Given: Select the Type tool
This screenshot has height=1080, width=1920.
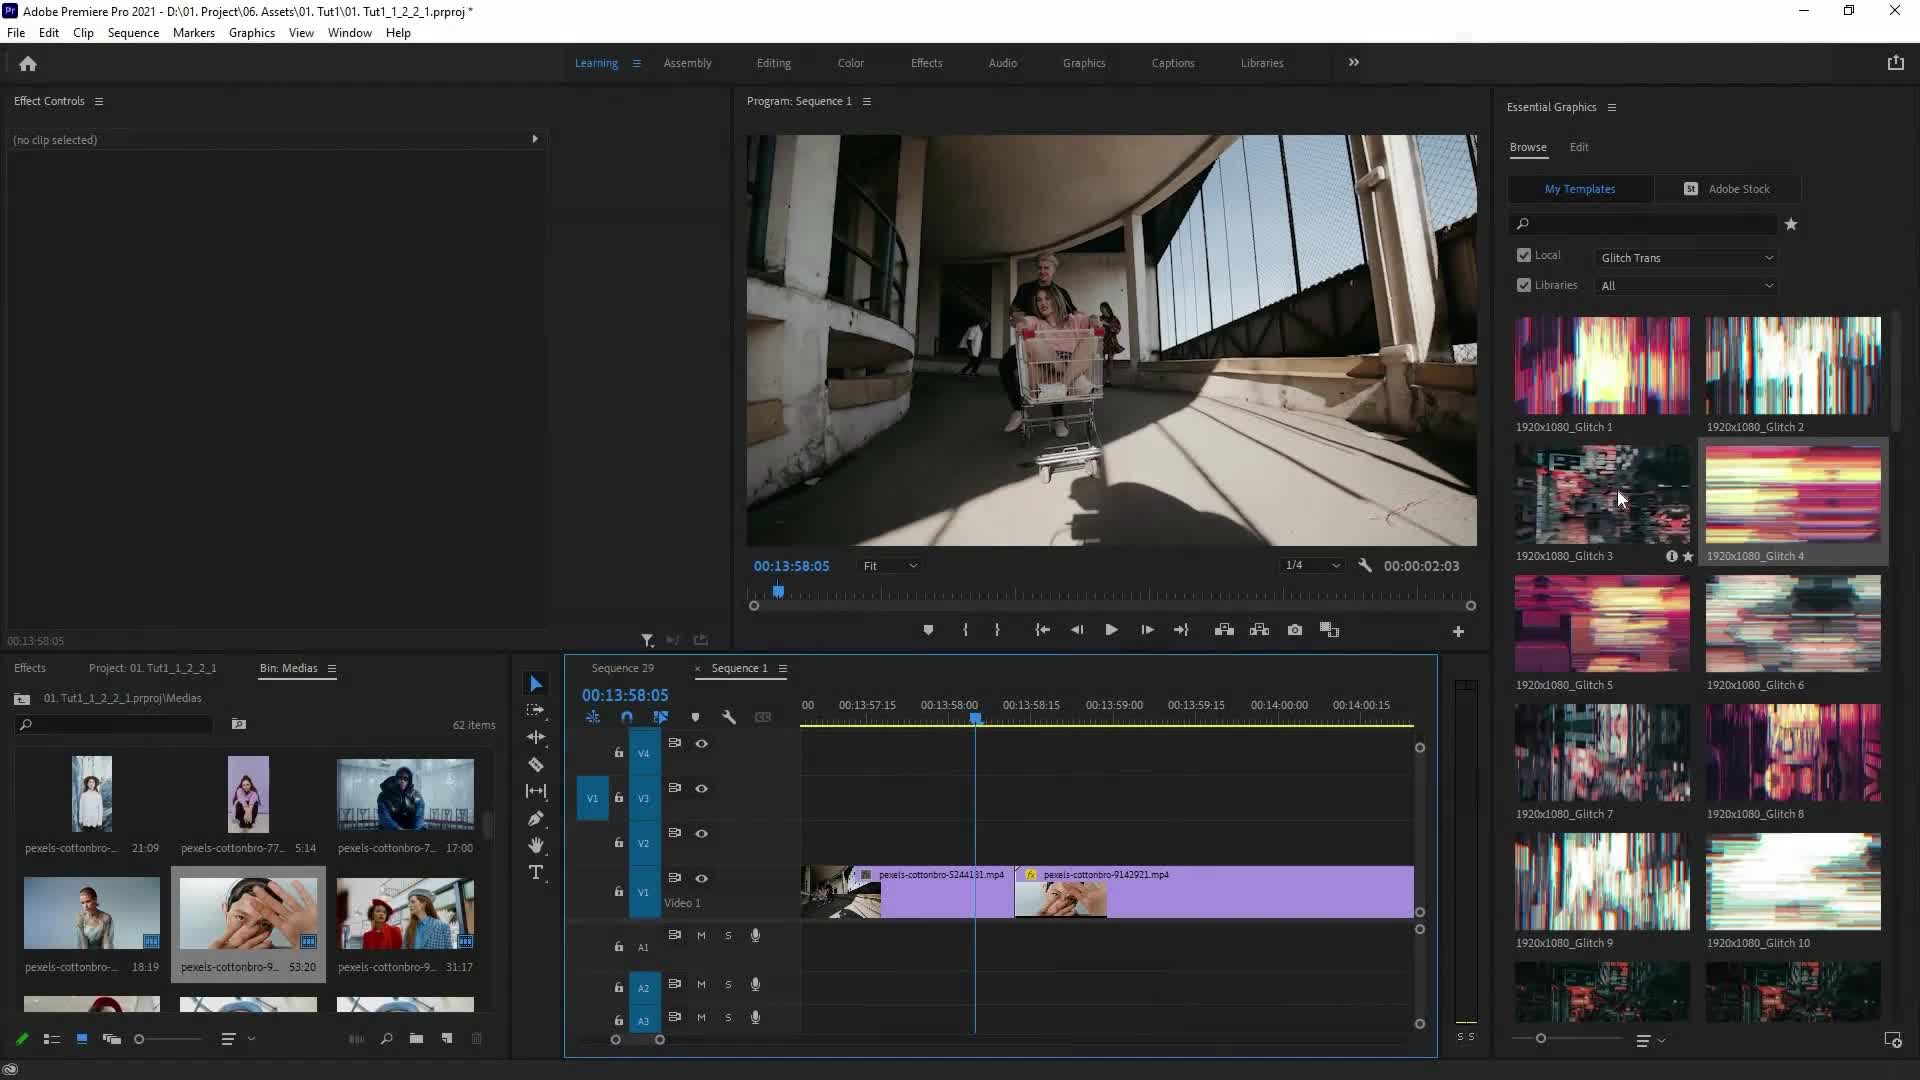Looking at the screenshot, I should click(x=536, y=873).
